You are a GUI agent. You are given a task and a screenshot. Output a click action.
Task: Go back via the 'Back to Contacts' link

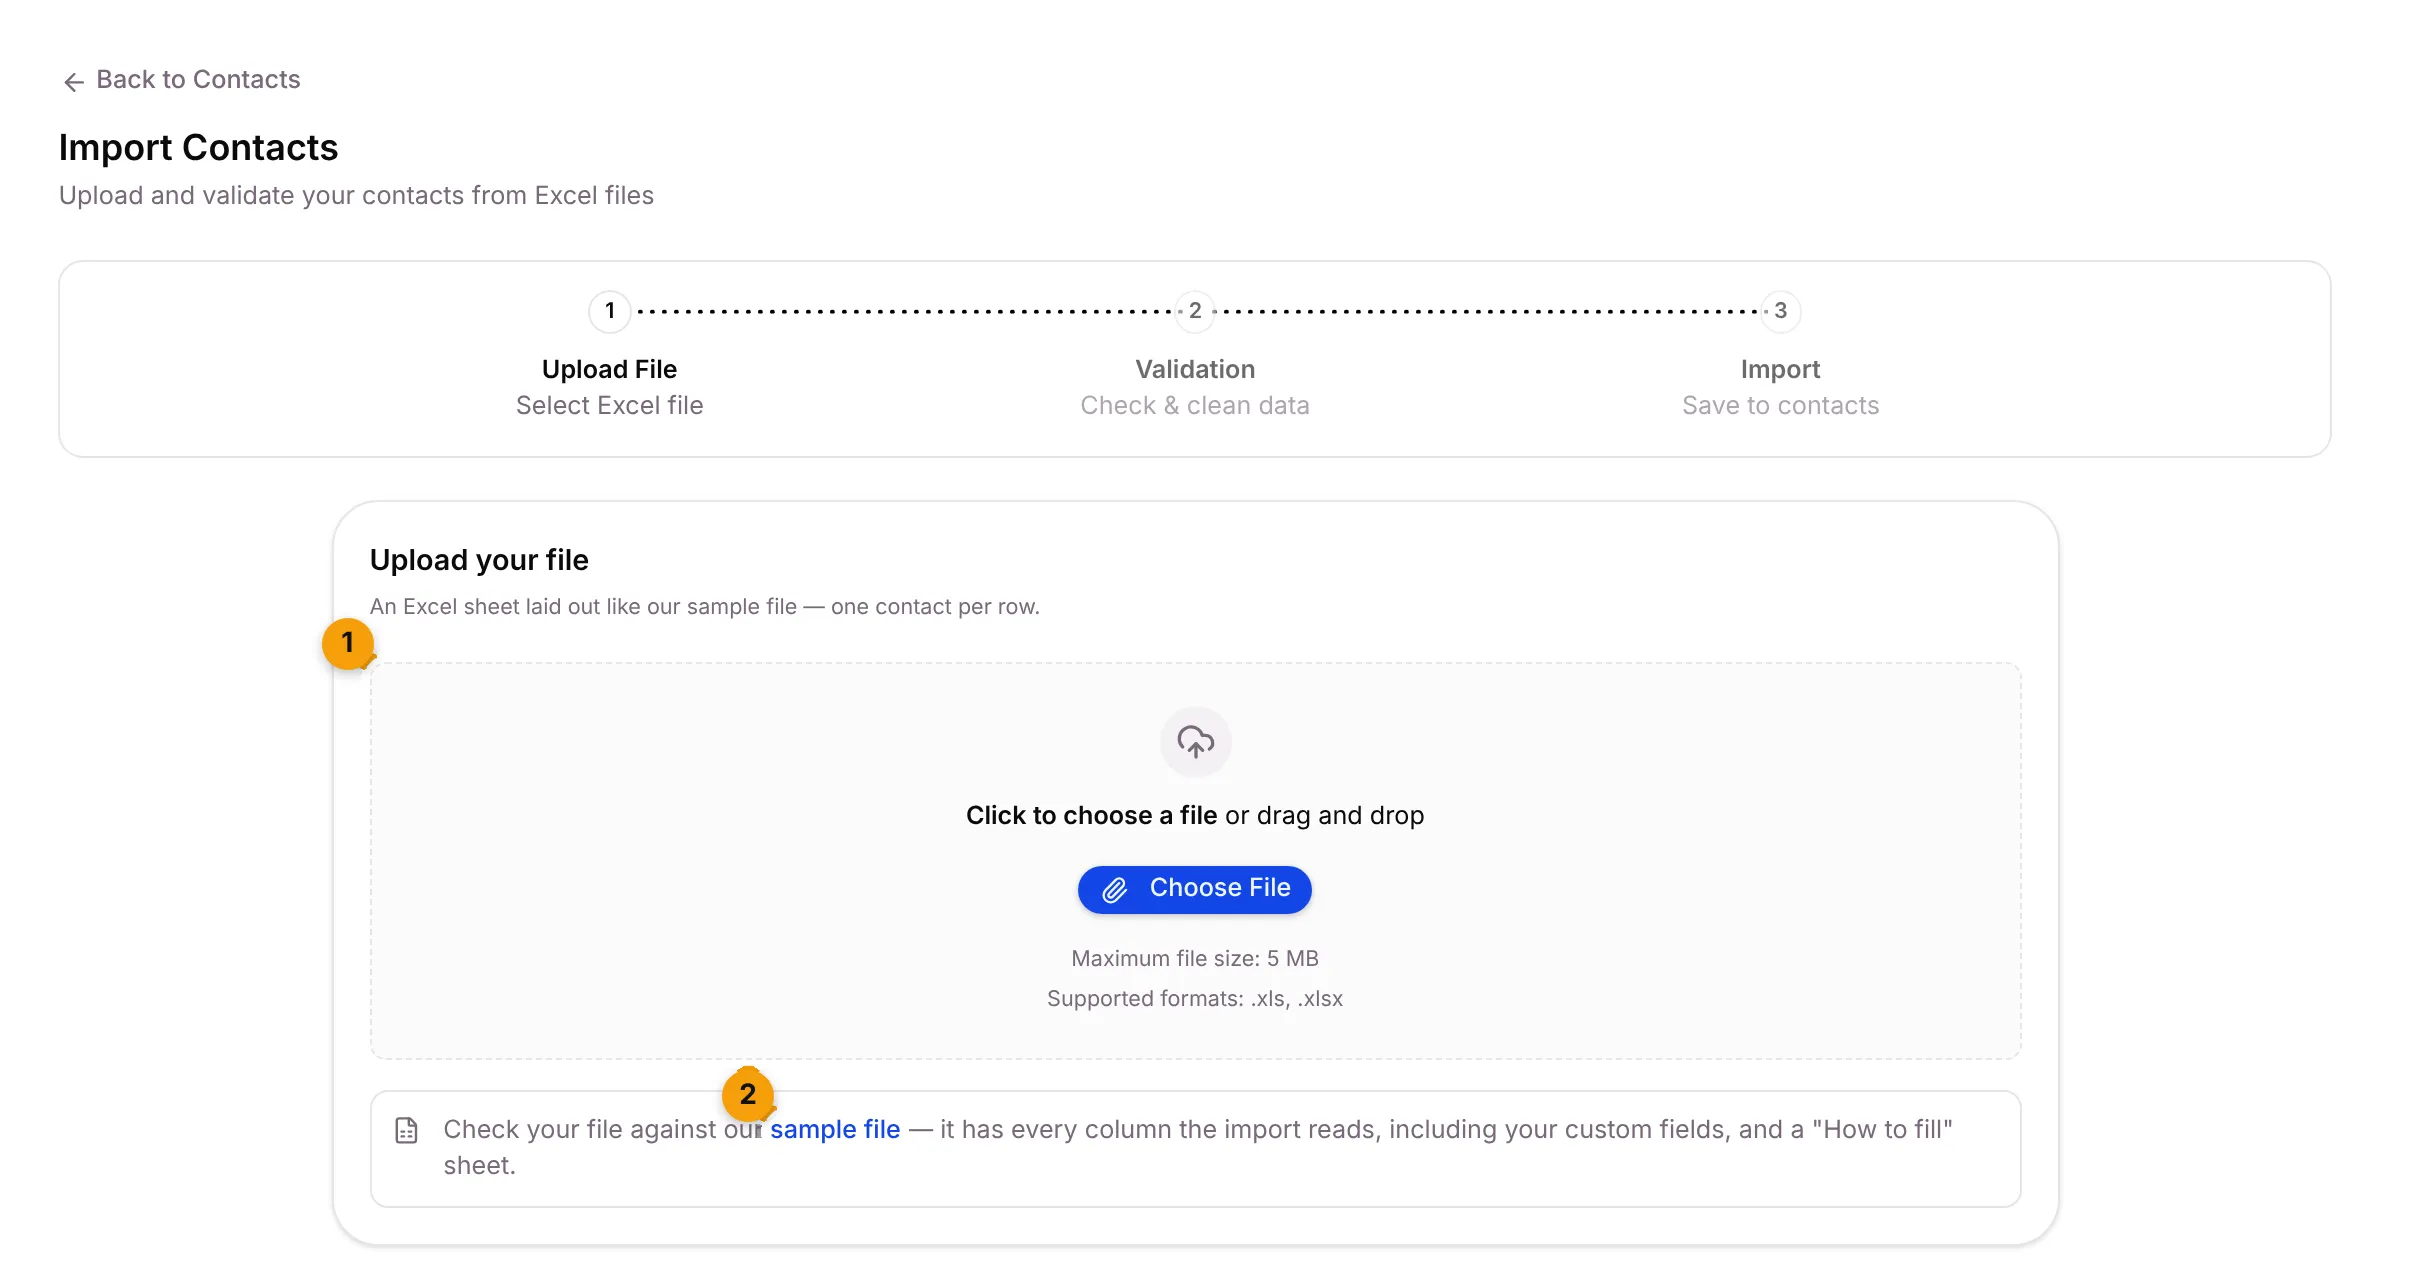pyautogui.click(x=181, y=80)
